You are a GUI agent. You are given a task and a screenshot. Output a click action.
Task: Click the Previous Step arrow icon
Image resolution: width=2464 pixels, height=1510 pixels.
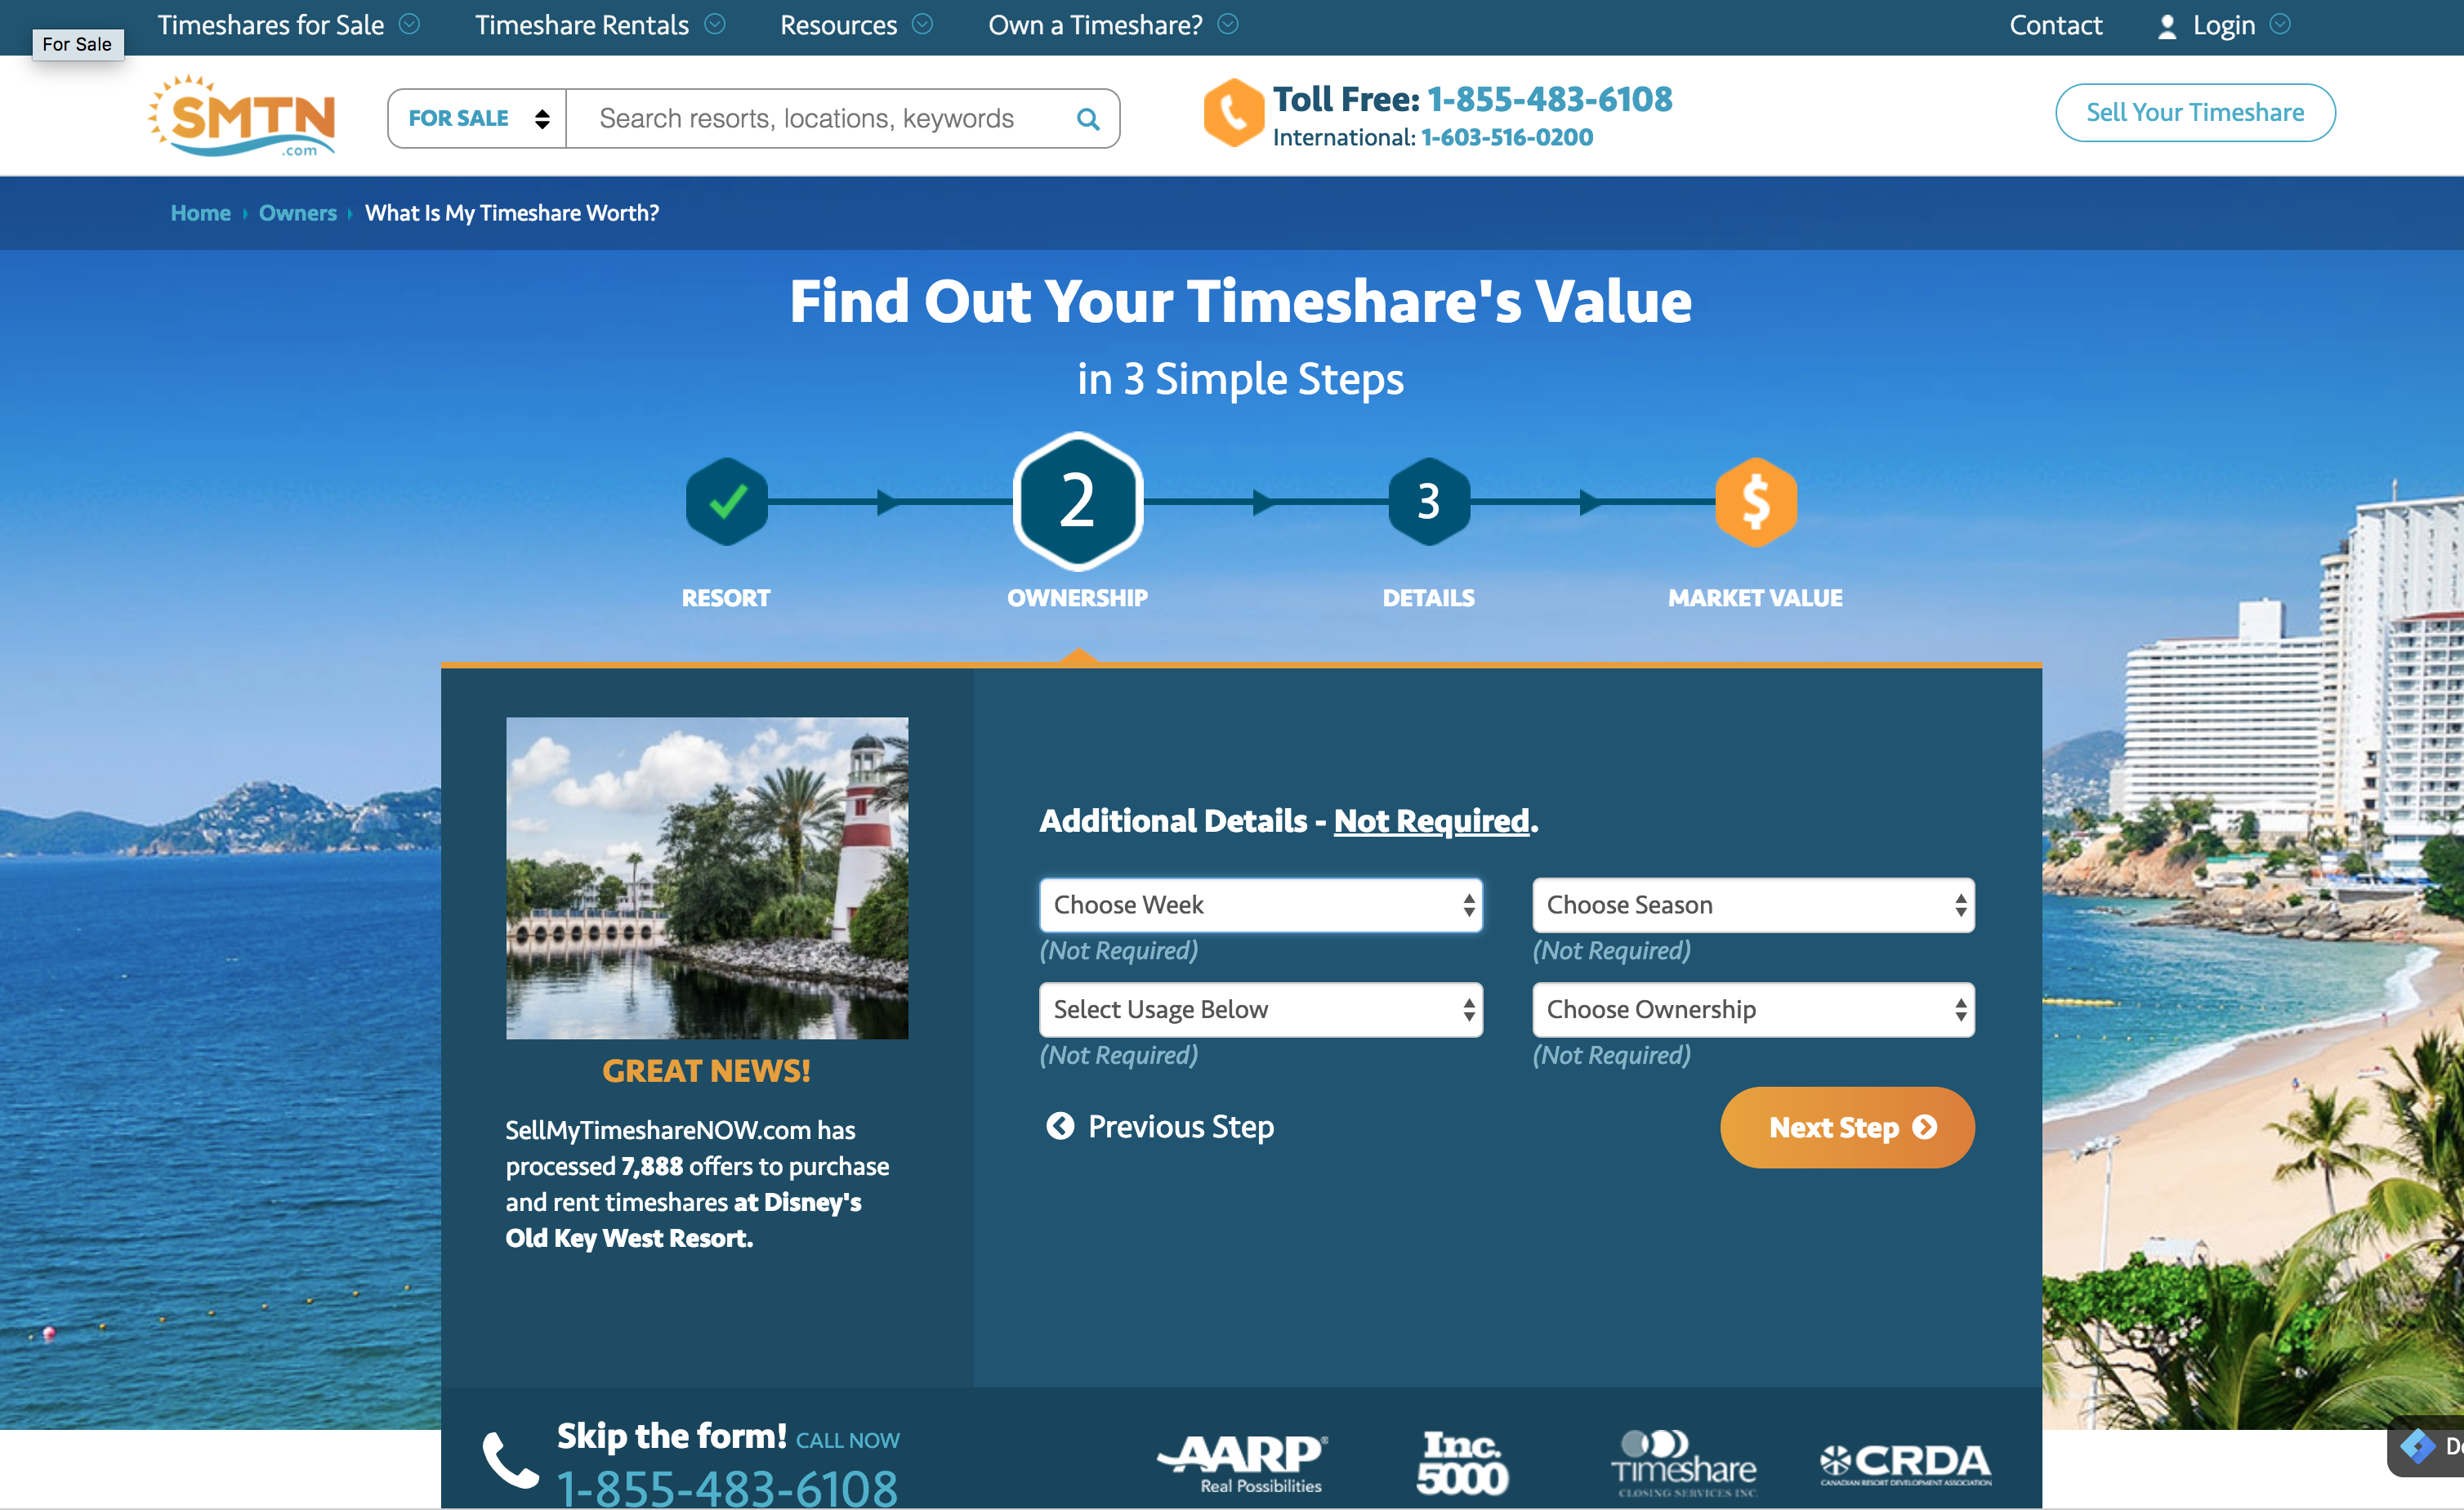coord(1060,1126)
